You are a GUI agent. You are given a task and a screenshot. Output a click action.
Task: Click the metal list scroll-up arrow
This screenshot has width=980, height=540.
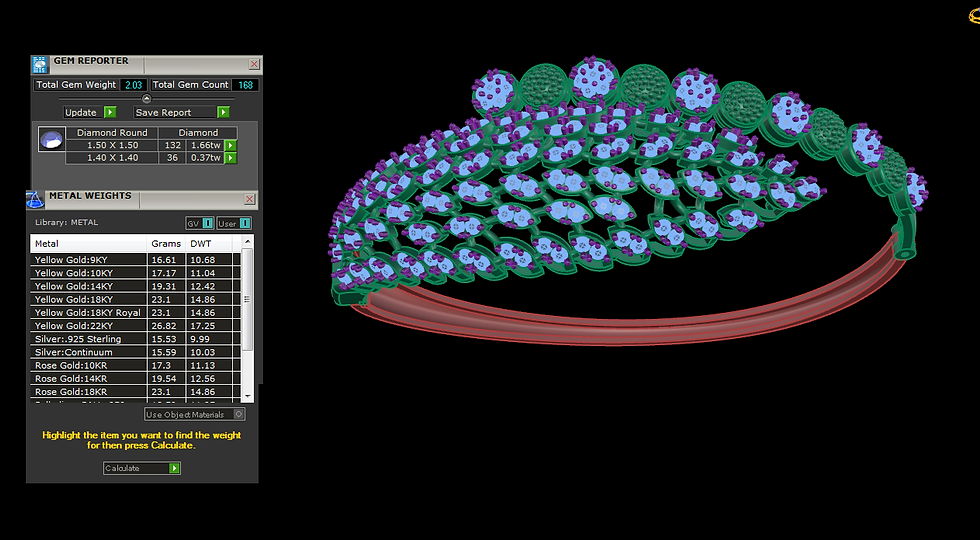point(248,241)
